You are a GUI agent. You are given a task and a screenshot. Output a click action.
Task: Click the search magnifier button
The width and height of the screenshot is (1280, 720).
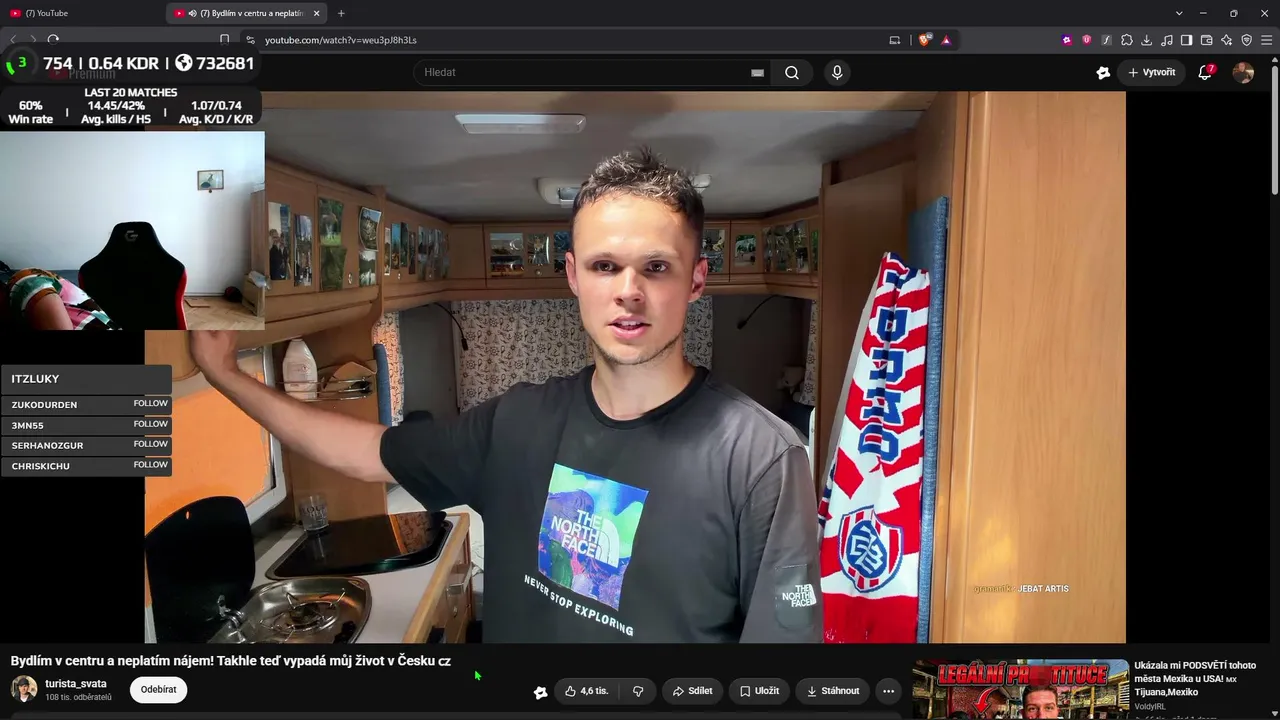792,72
